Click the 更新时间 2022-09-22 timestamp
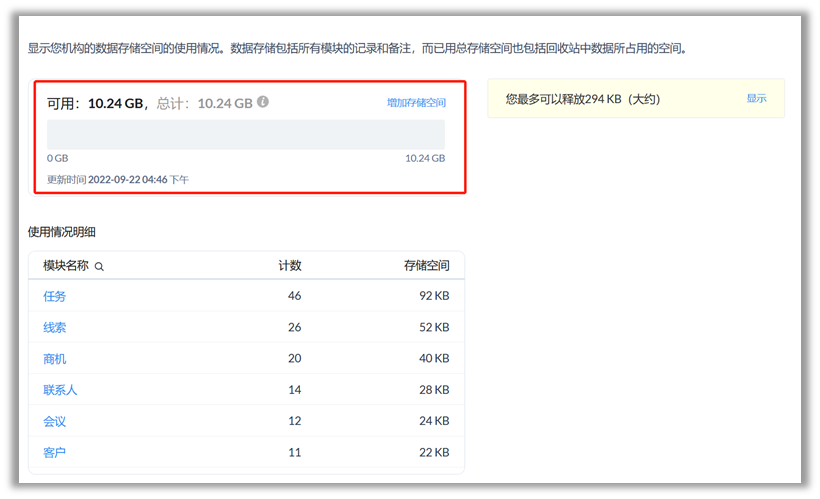The height and width of the screenshot is (499, 820). coord(118,180)
